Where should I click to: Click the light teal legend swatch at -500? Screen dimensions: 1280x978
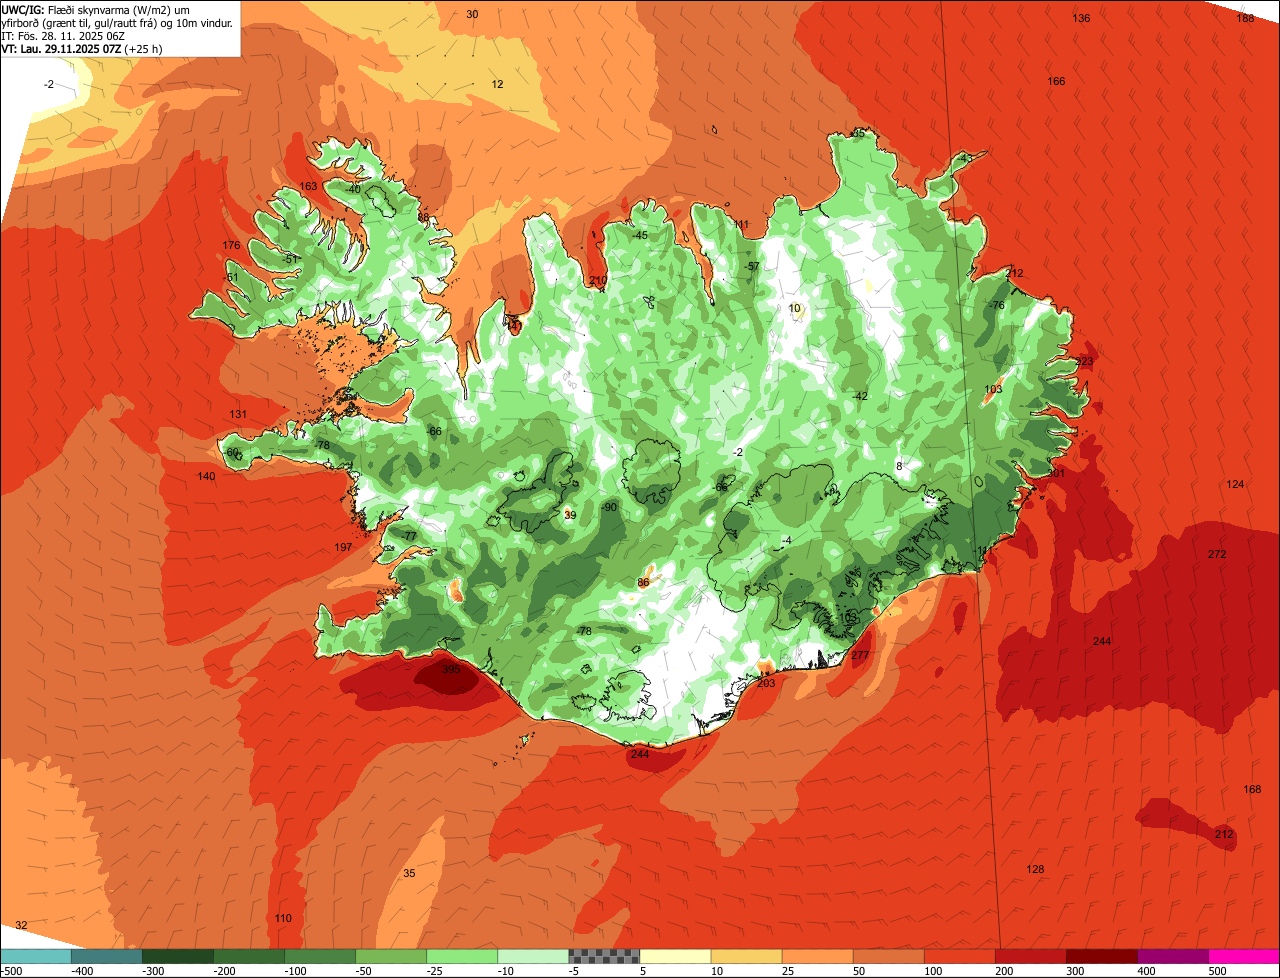point(35,956)
